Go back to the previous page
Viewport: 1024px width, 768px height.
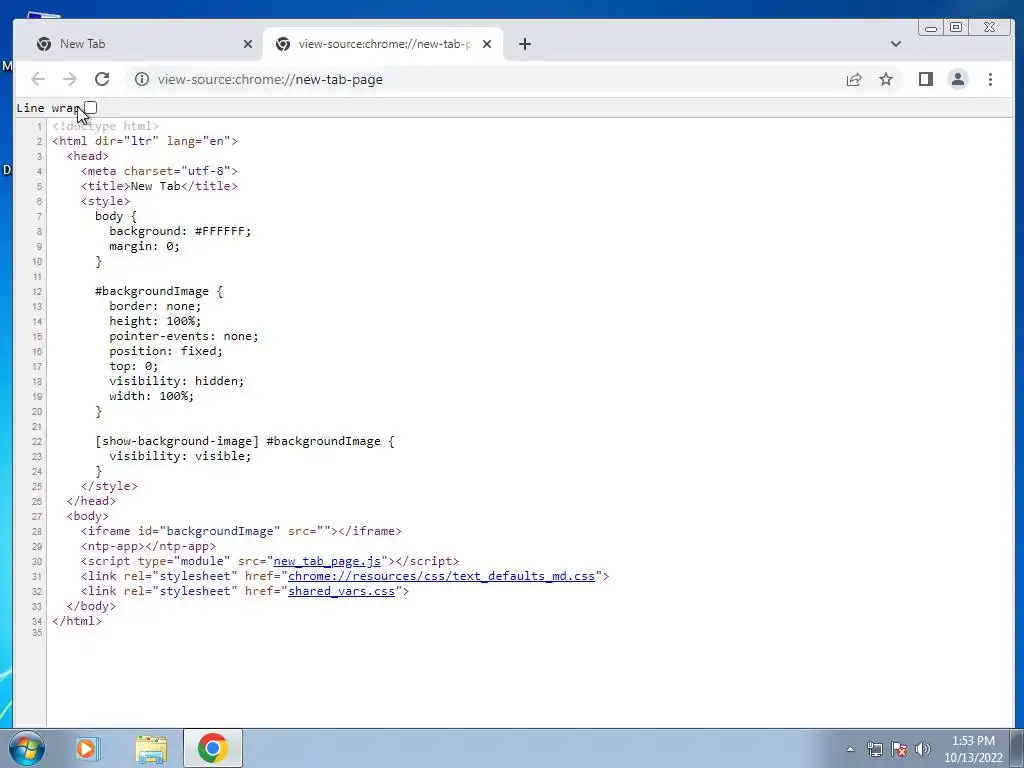[x=38, y=79]
